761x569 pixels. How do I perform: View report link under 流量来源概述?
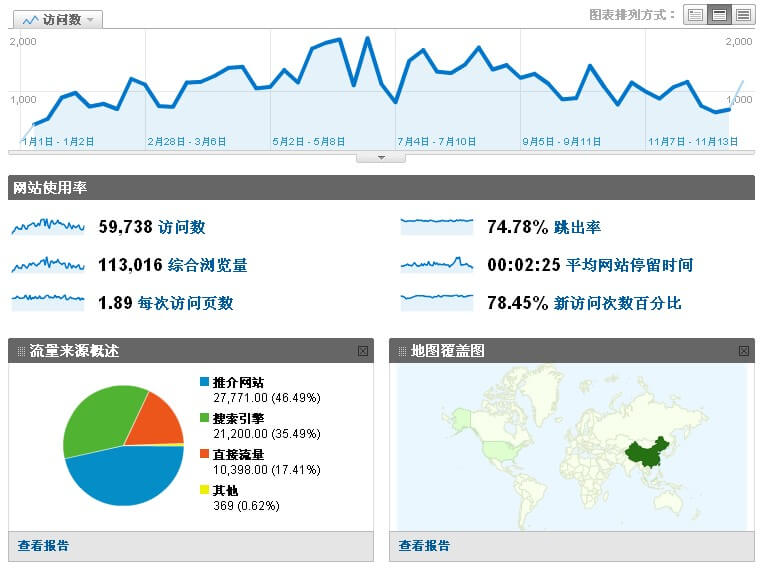pos(43,545)
